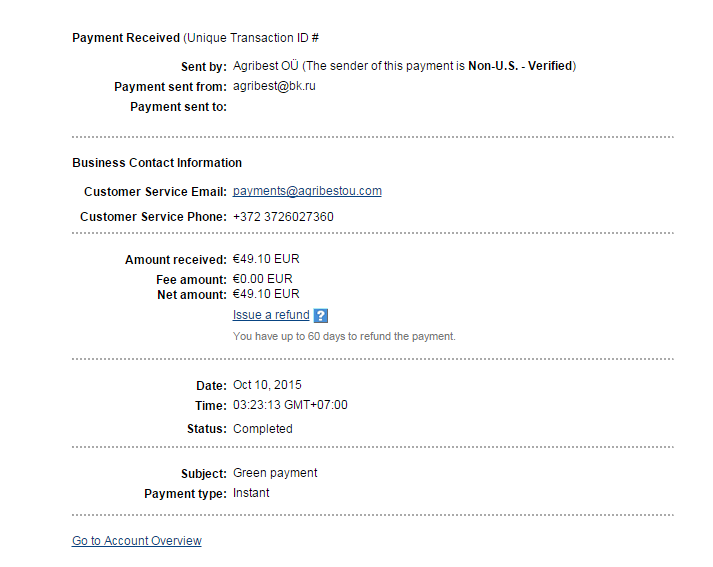Click the time 03:23:13 GMT+07:00
This screenshot has width=713, height=567.
(x=290, y=405)
